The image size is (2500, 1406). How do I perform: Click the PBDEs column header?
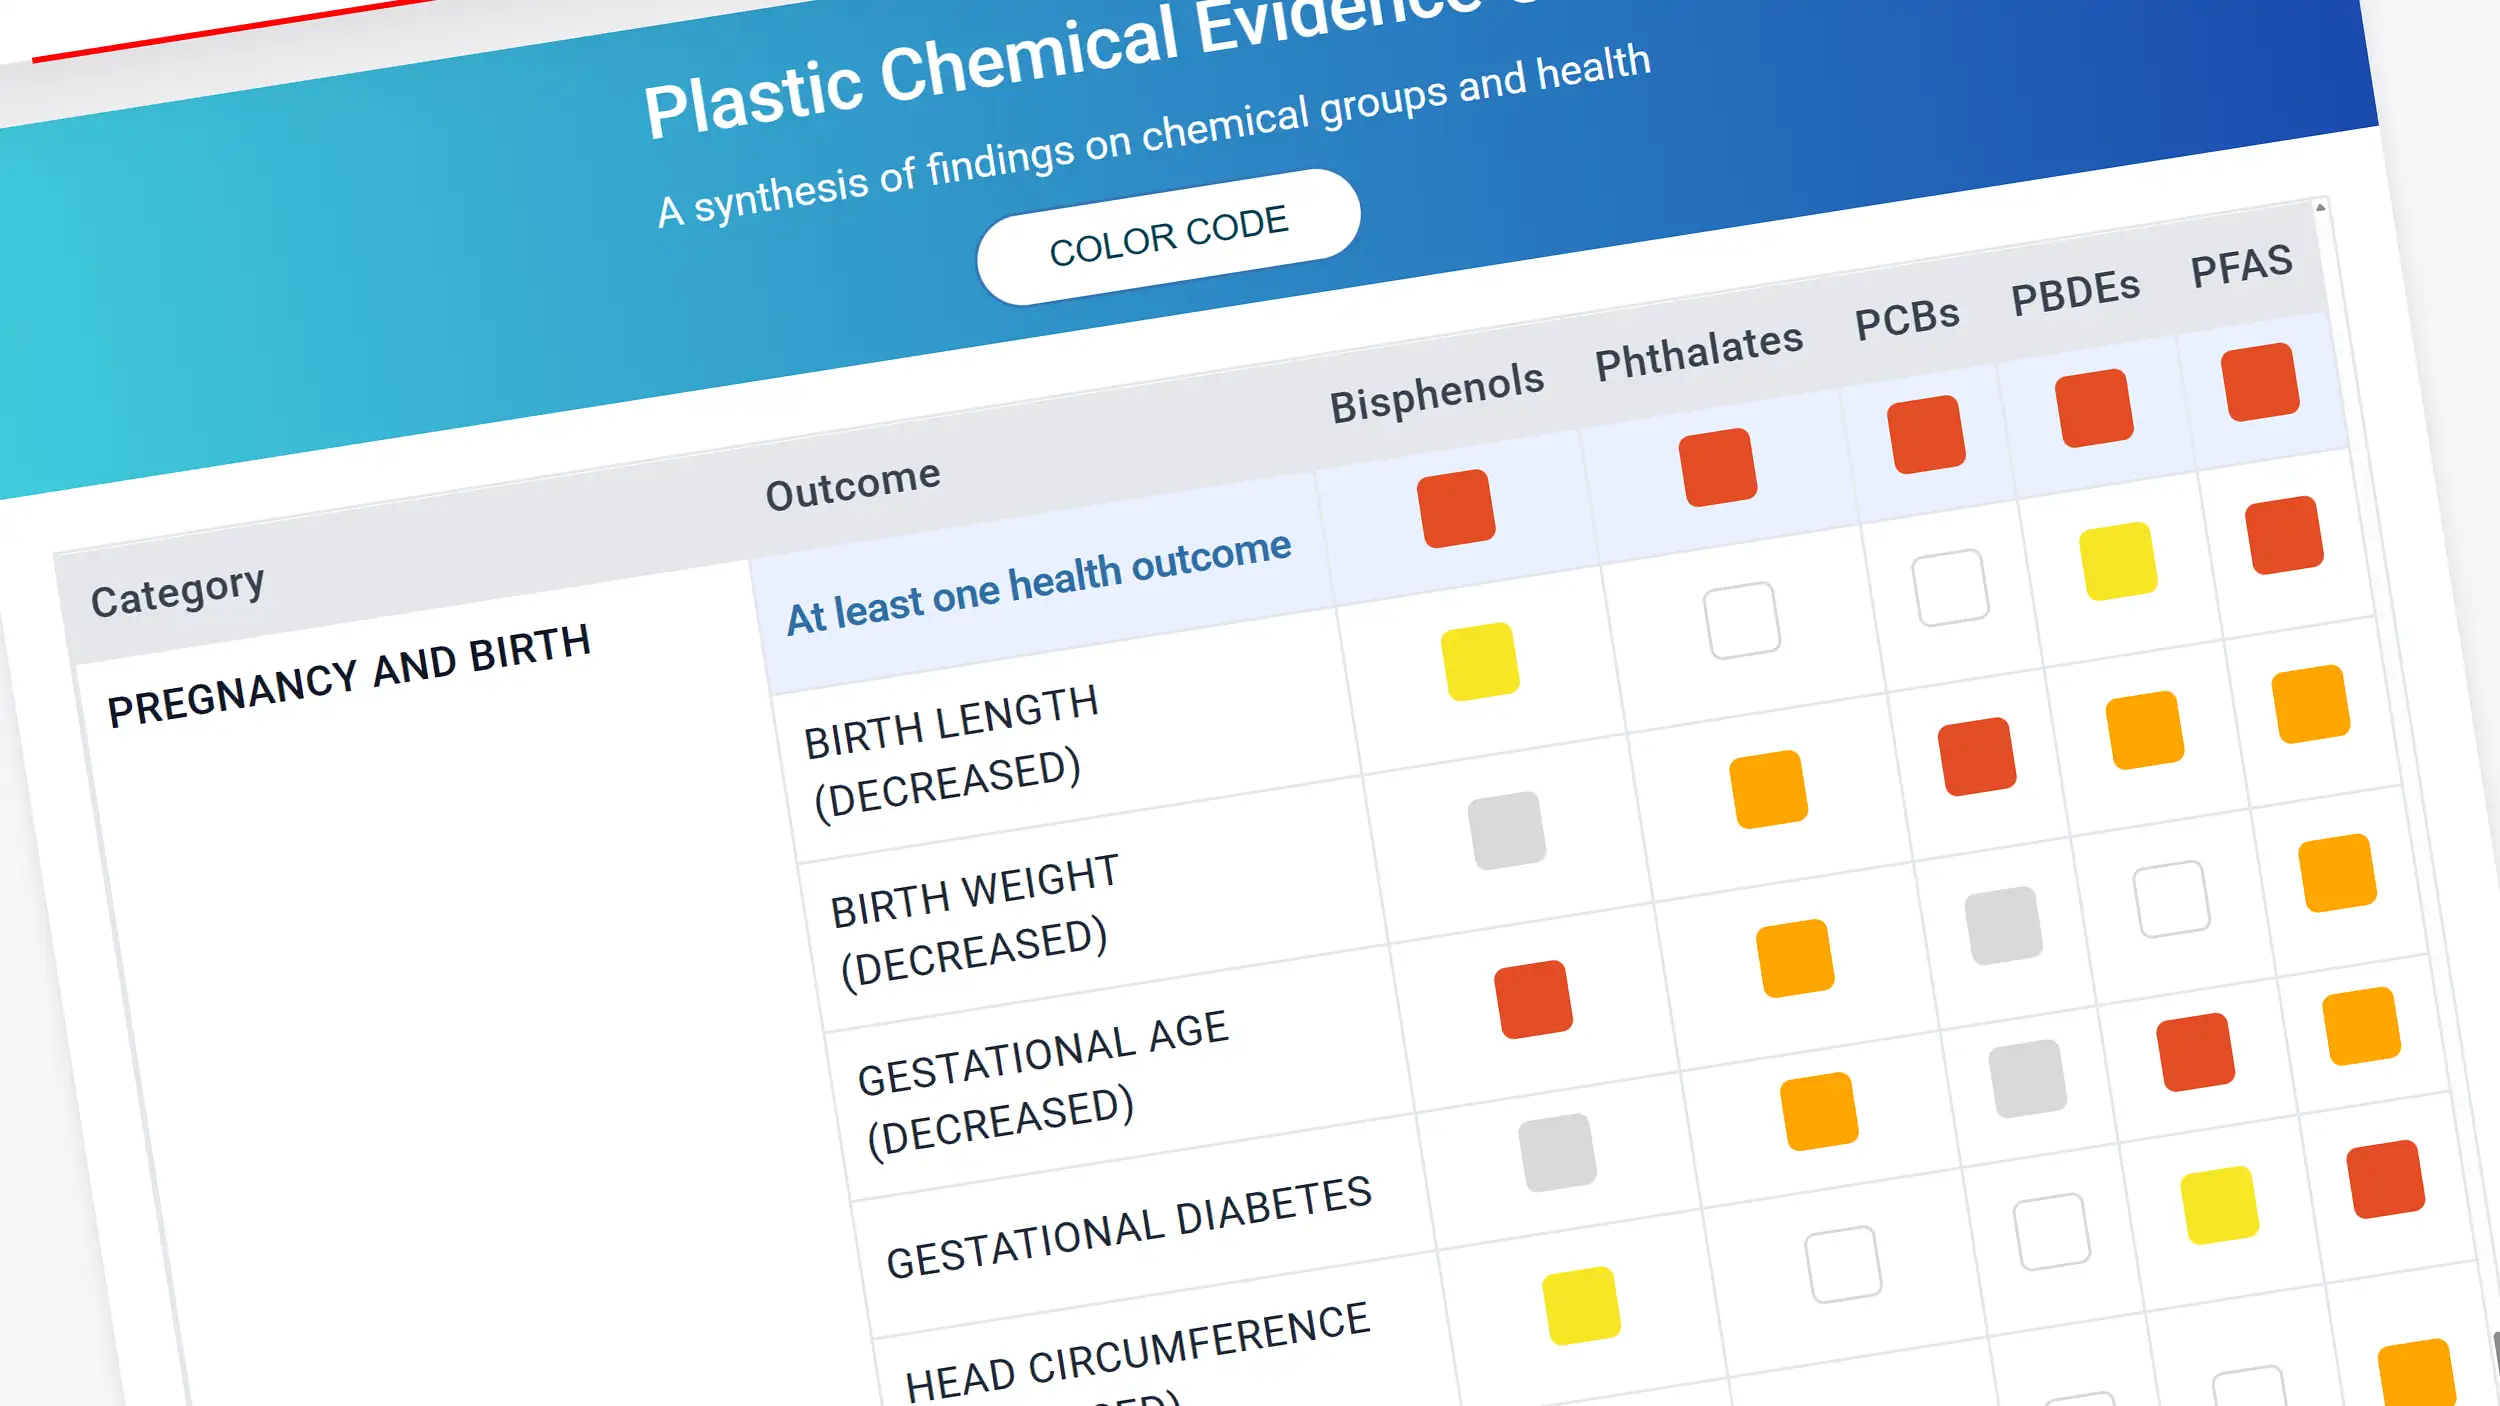tap(2075, 293)
